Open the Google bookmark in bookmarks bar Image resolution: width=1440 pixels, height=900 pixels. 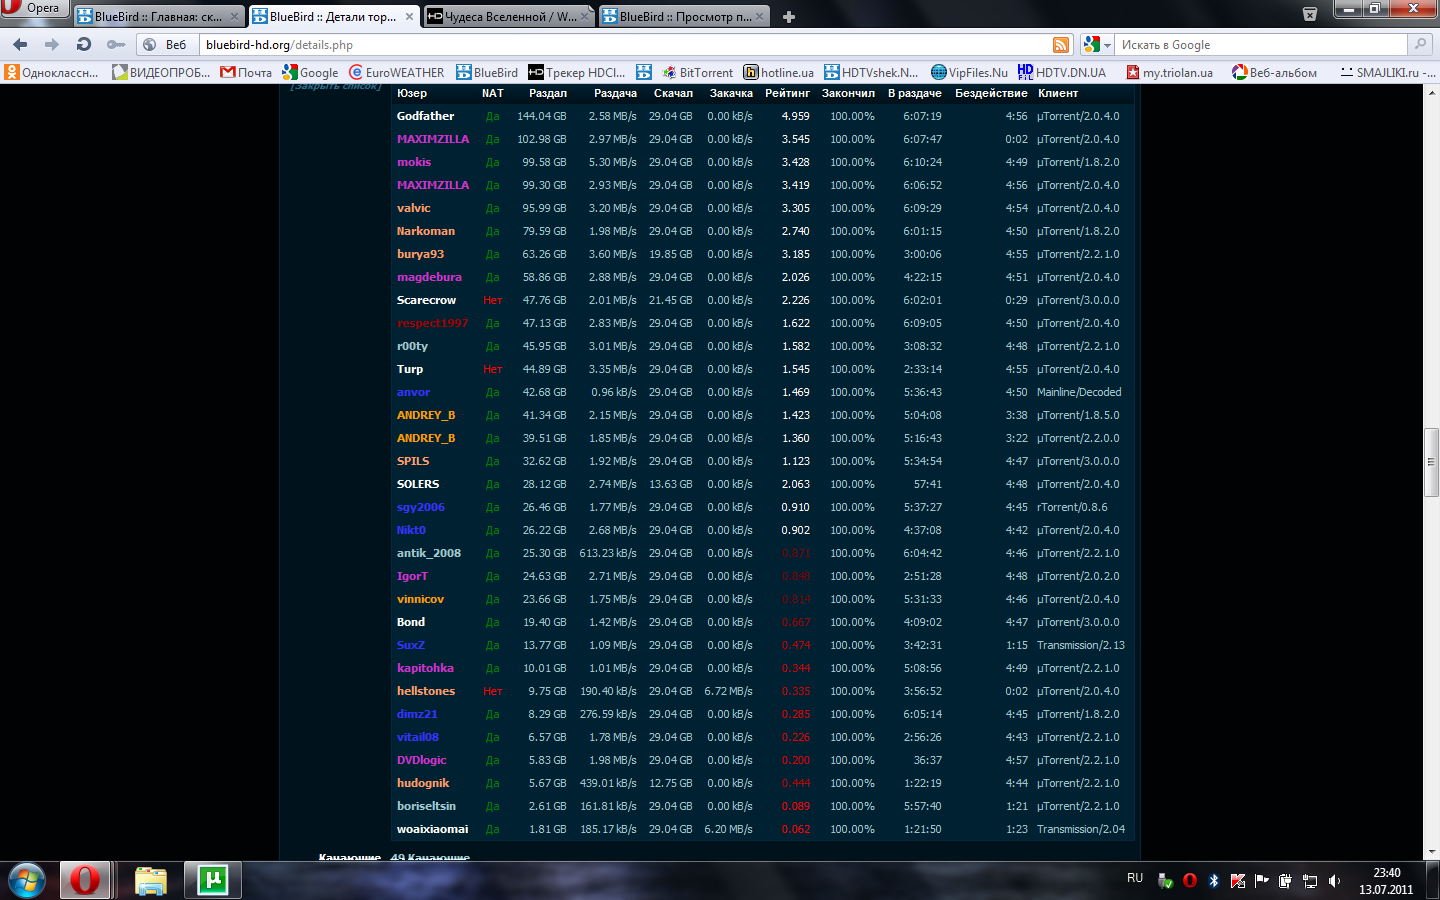coord(311,72)
